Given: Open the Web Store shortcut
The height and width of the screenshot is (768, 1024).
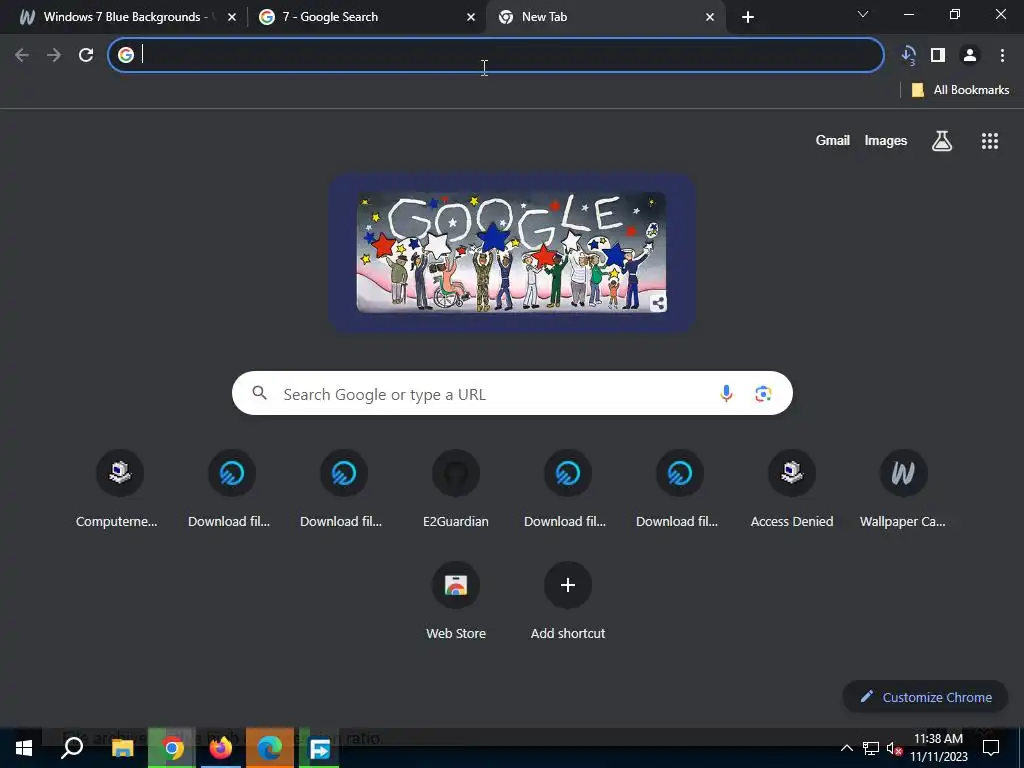Looking at the screenshot, I should pyautogui.click(x=456, y=601).
